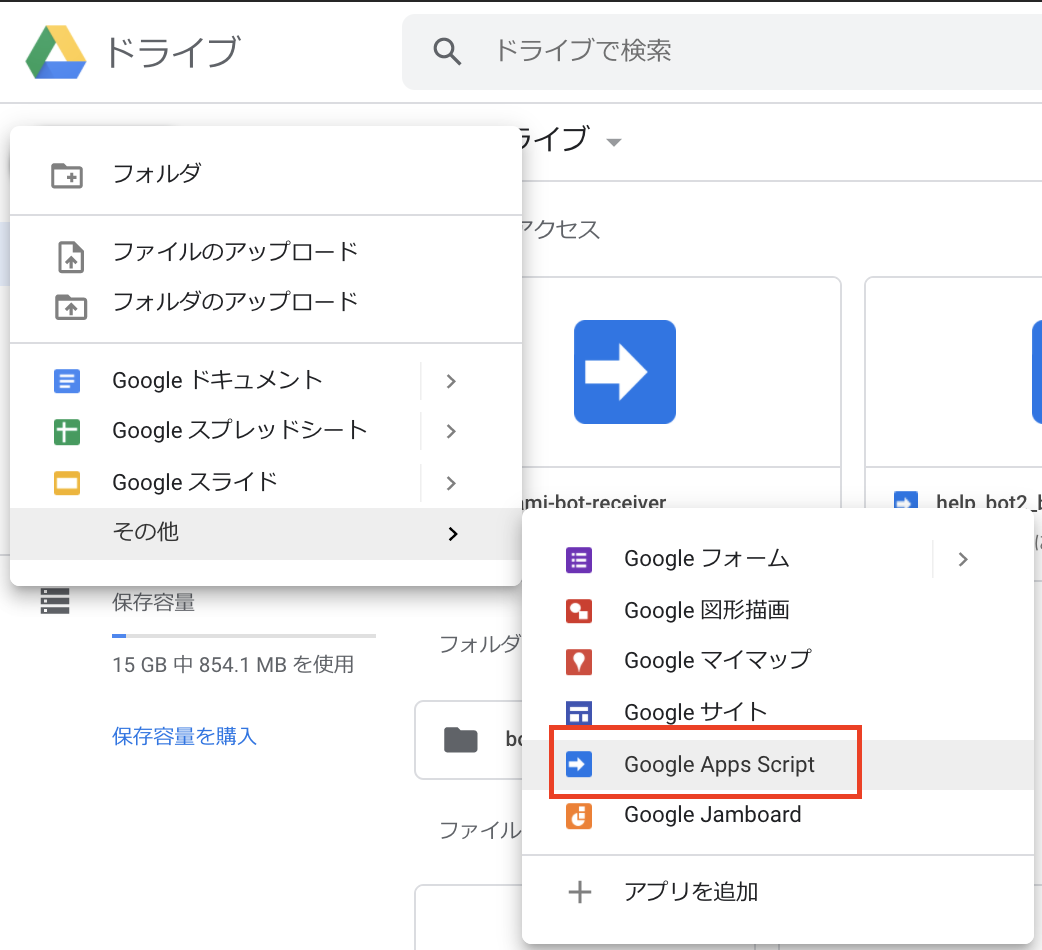Expand the Google ドキュメント submenu chevron
Image resolution: width=1042 pixels, height=950 pixels.
pos(450,381)
